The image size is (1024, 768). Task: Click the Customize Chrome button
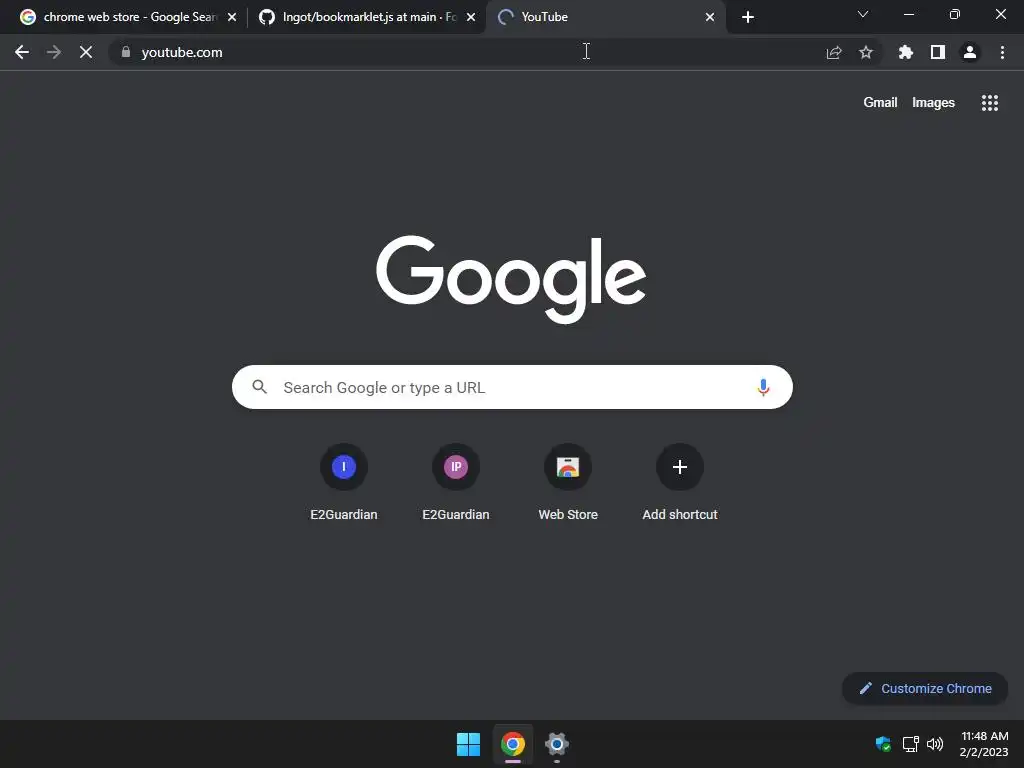[x=925, y=688]
